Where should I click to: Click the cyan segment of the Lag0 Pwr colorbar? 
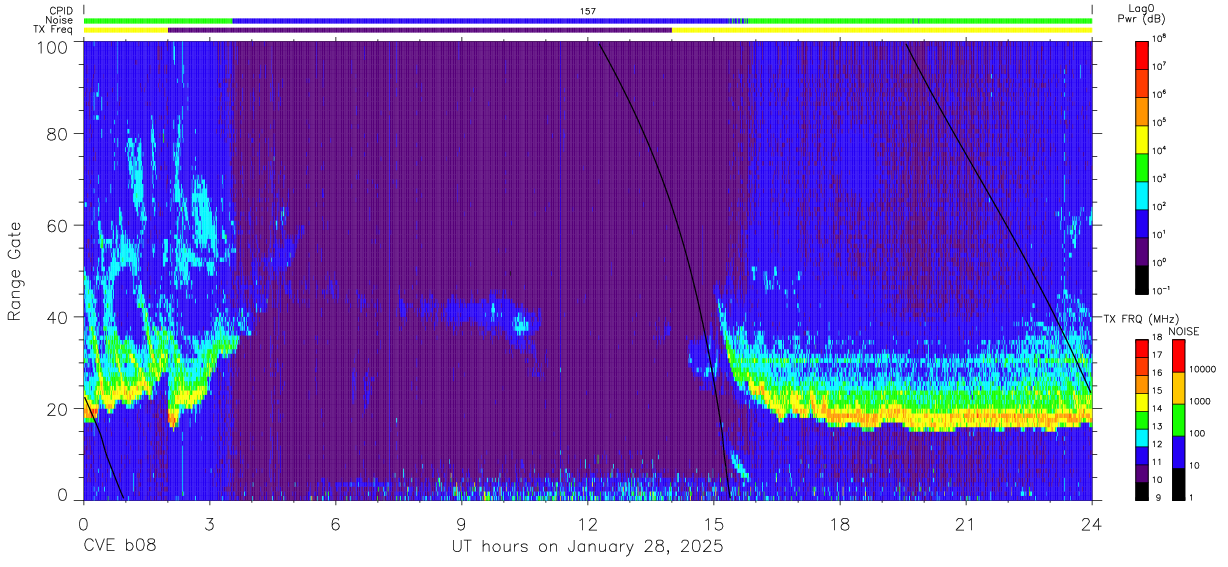coord(1143,194)
